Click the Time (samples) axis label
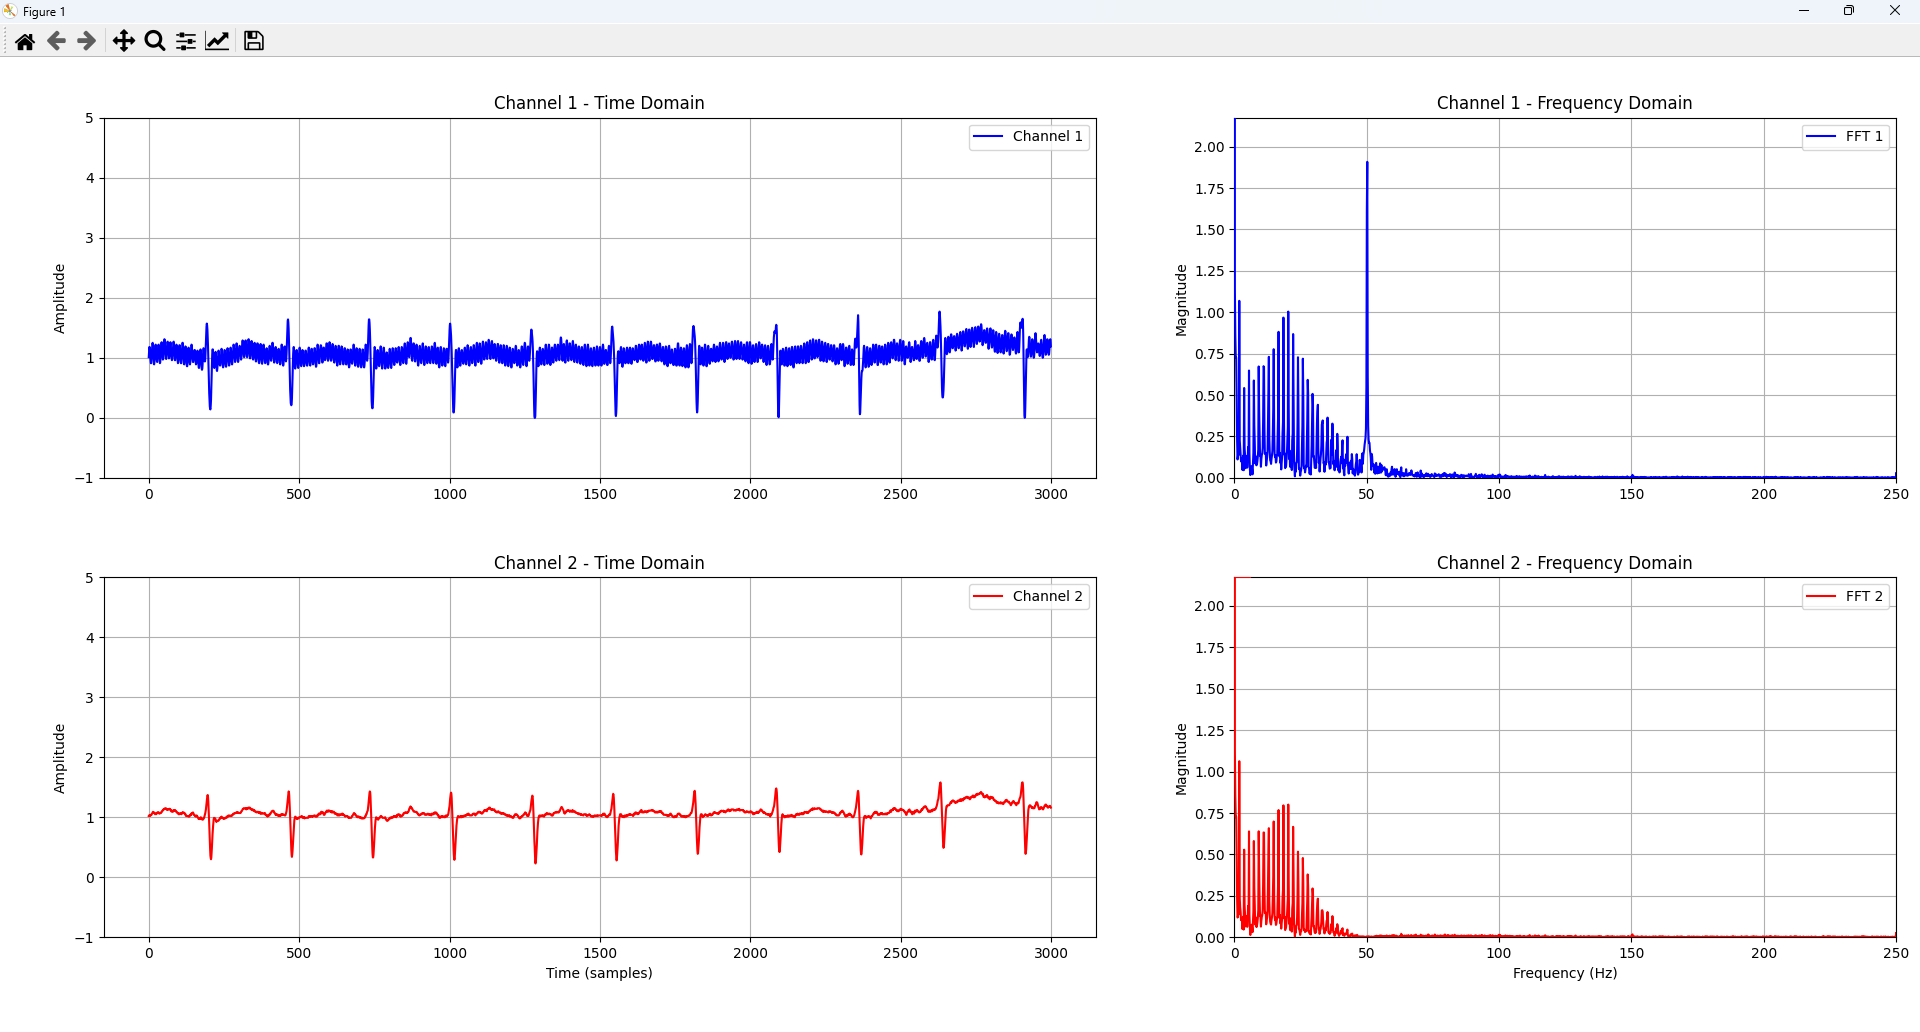 tap(599, 973)
